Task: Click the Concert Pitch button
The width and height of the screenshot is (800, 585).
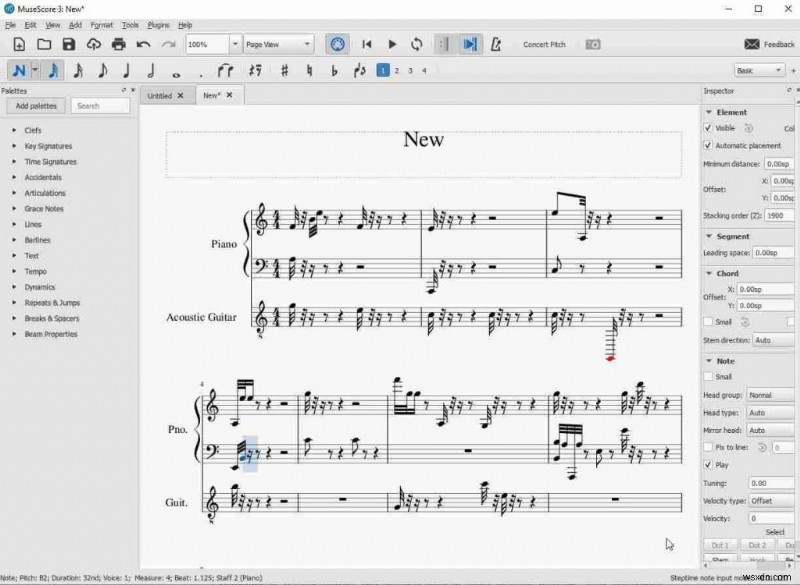Action: [544, 44]
